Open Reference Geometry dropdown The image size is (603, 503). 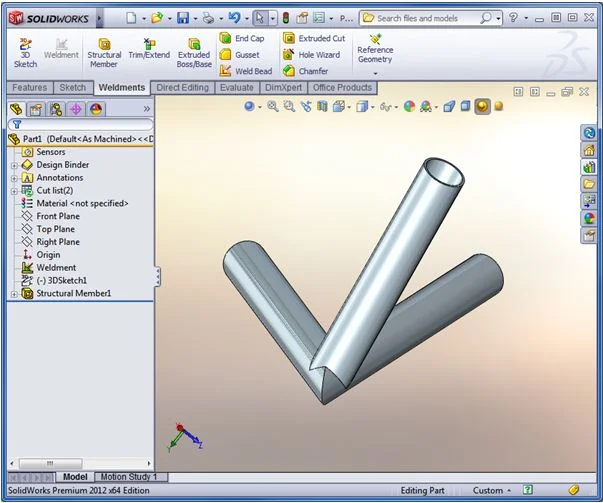pyautogui.click(x=375, y=73)
